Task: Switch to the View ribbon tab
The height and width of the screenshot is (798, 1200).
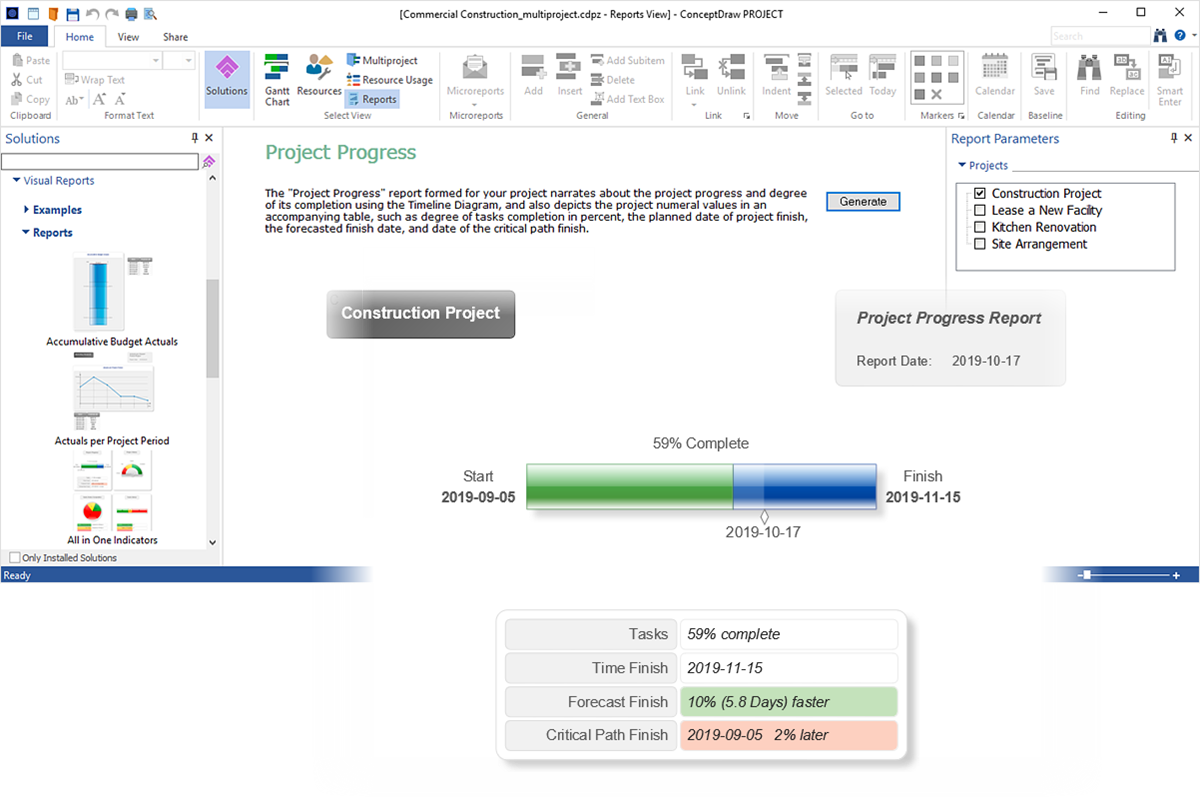Action: (x=129, y=37)
